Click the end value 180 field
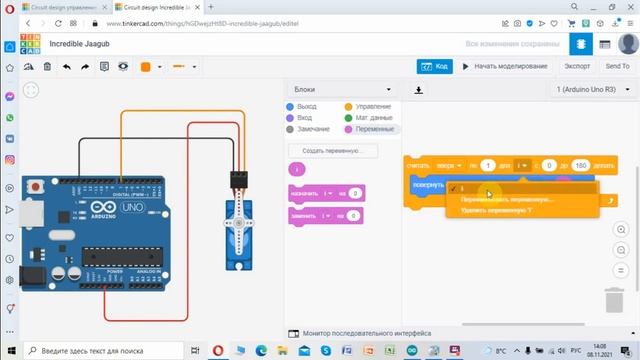 tap(580, 166)
